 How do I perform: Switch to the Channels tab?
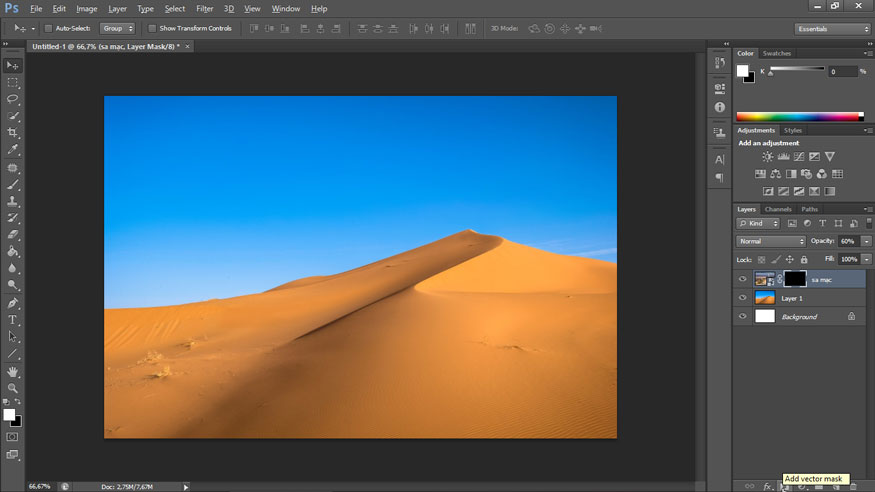click(x=778, y=209)
